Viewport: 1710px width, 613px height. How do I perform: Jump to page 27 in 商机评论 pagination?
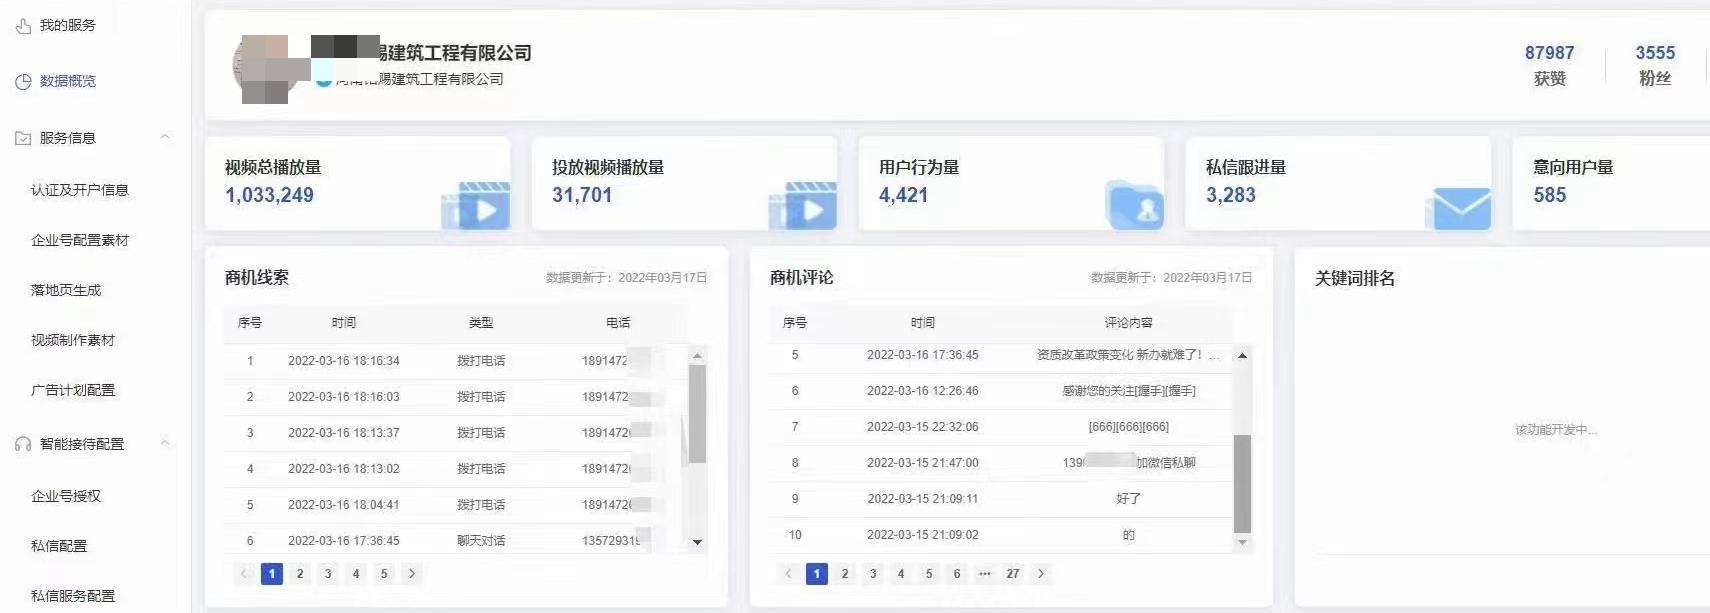pos(1013,574)
